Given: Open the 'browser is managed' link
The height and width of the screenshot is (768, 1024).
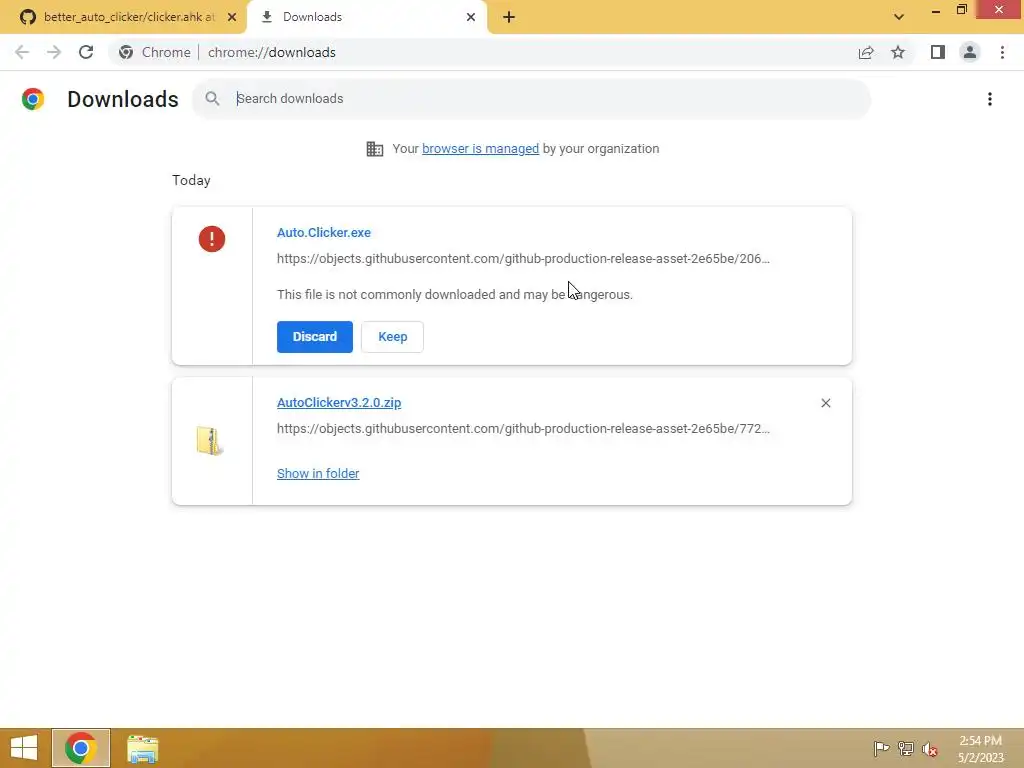Looking at the screenshot, I should (x=480, y=149).
